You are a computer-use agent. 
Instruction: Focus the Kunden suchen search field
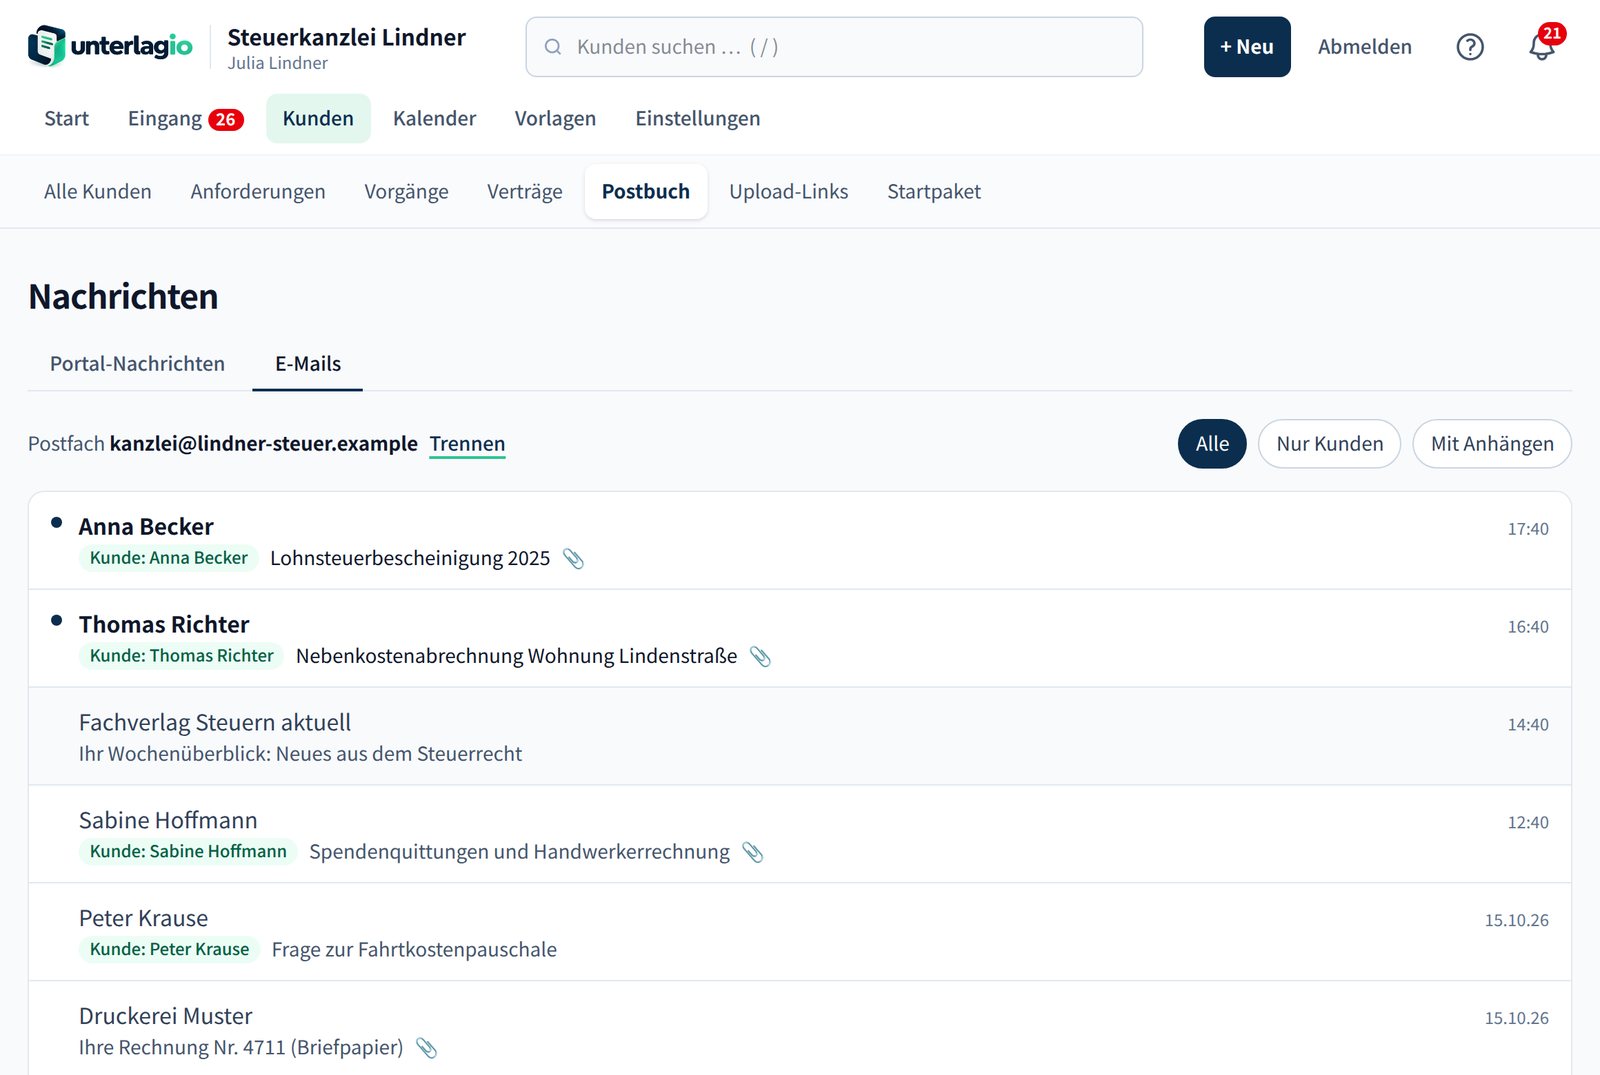pyautogui.click(x=834, y=47)
